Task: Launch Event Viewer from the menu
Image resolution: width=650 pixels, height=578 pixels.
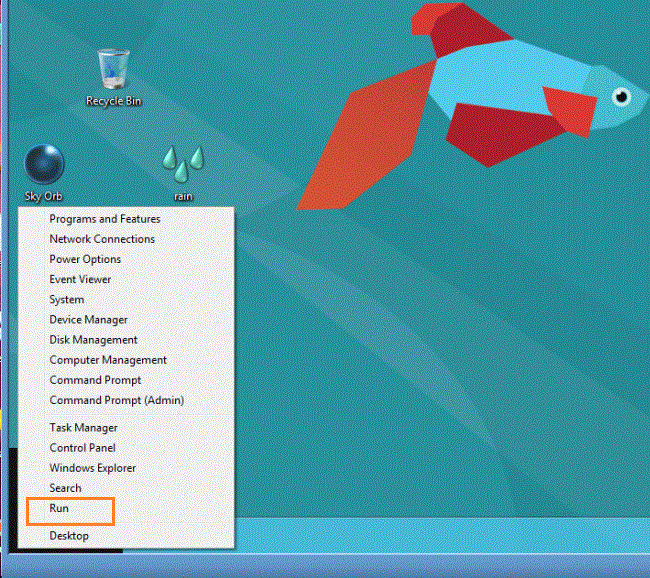Action: click(126, 279)
